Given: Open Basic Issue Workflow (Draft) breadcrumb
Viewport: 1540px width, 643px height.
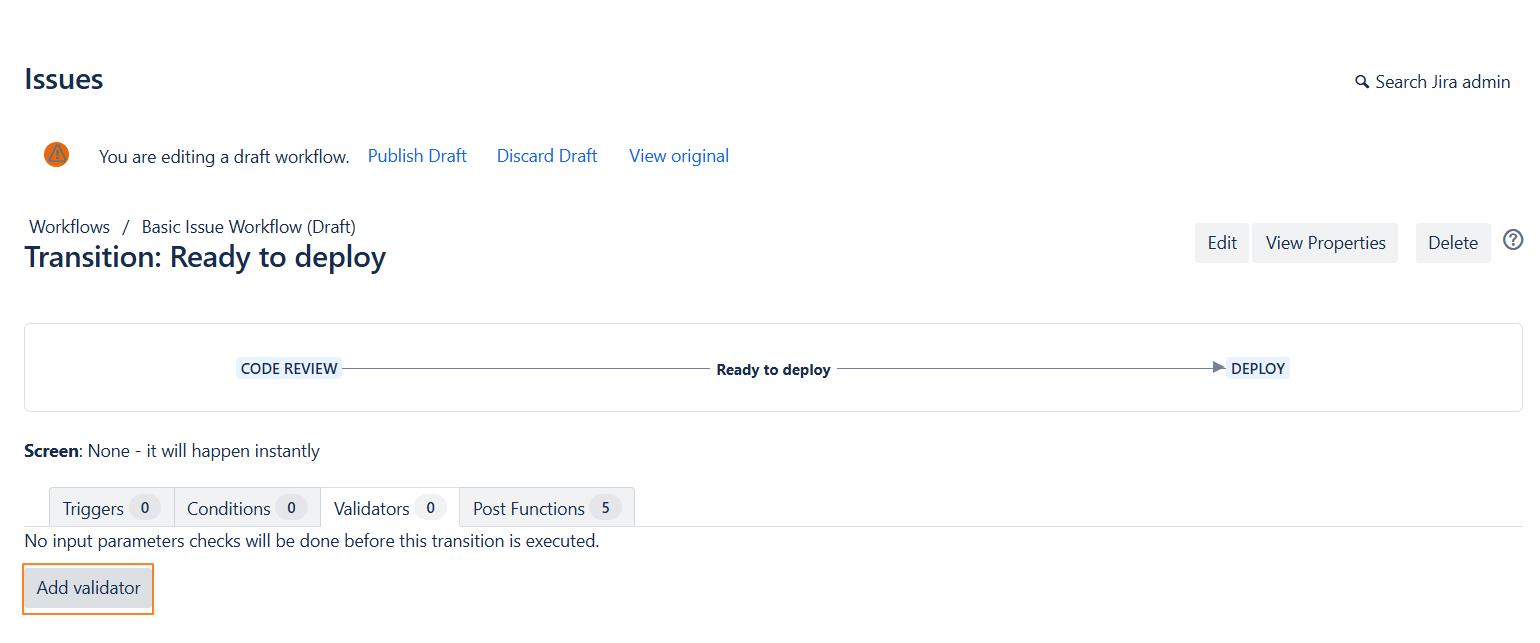Looking at the screenshot, I should point(248,227).
